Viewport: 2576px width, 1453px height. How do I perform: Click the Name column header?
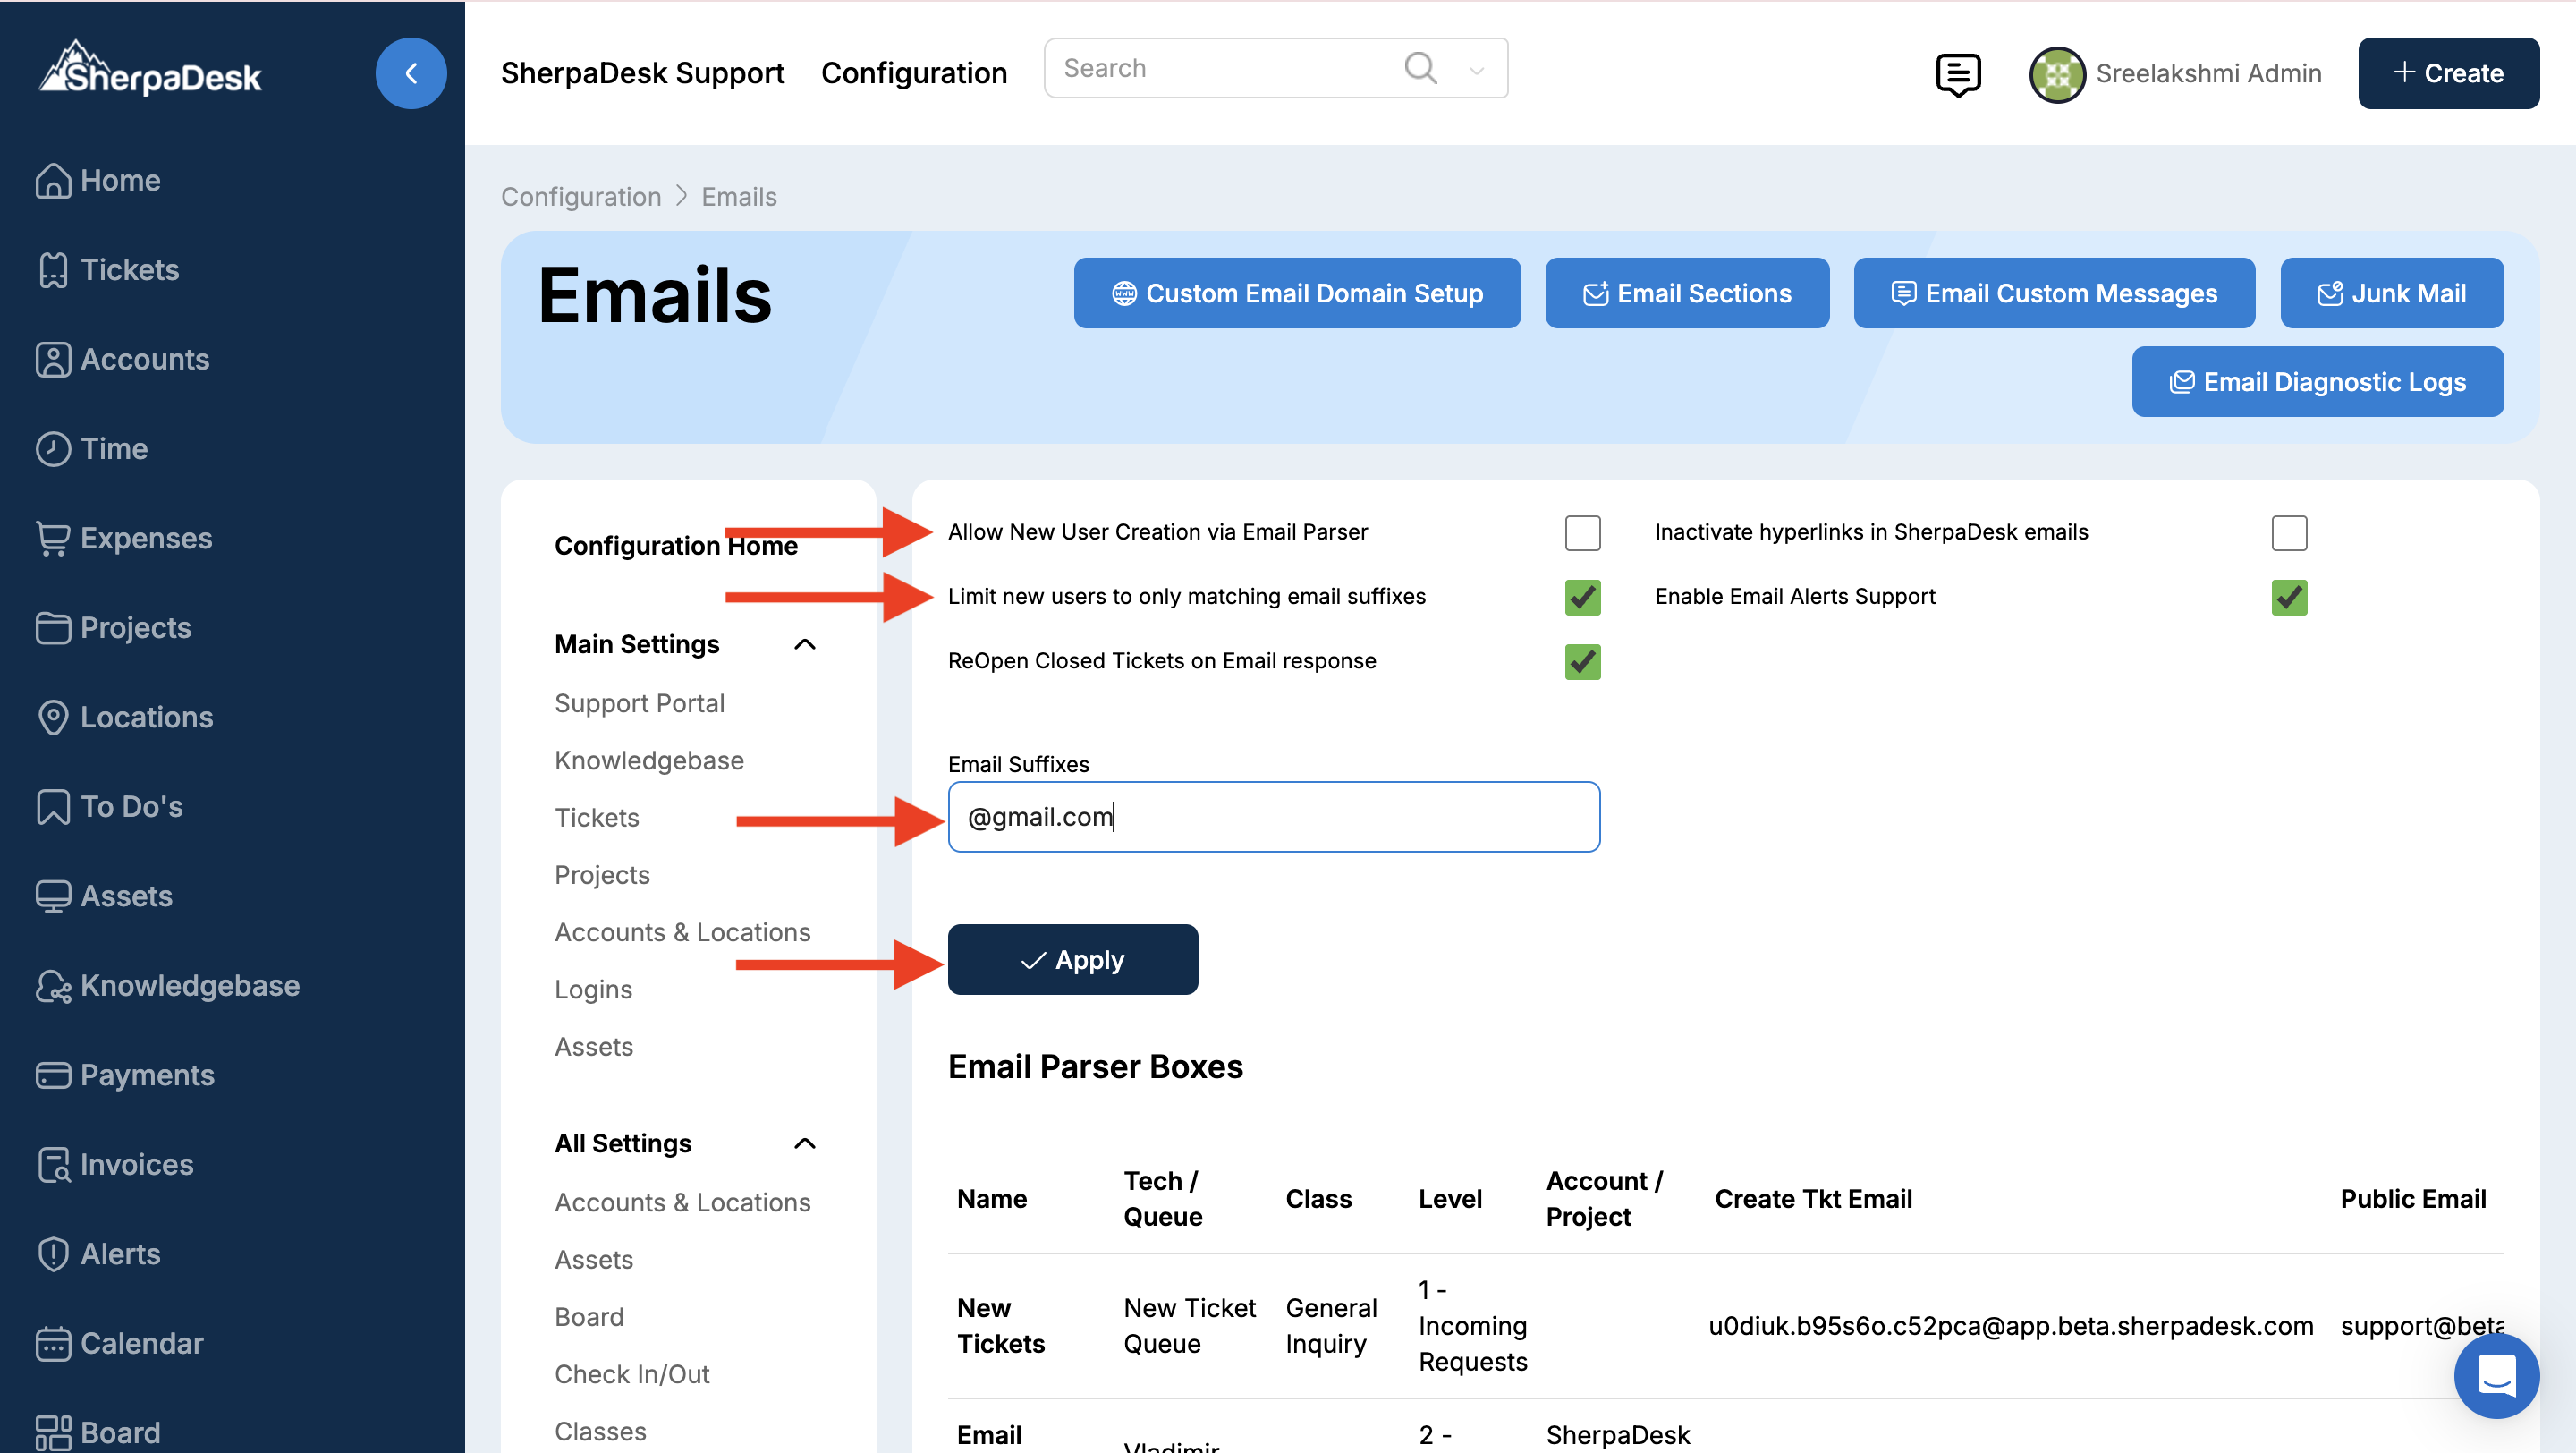(x=991, y=1199)
